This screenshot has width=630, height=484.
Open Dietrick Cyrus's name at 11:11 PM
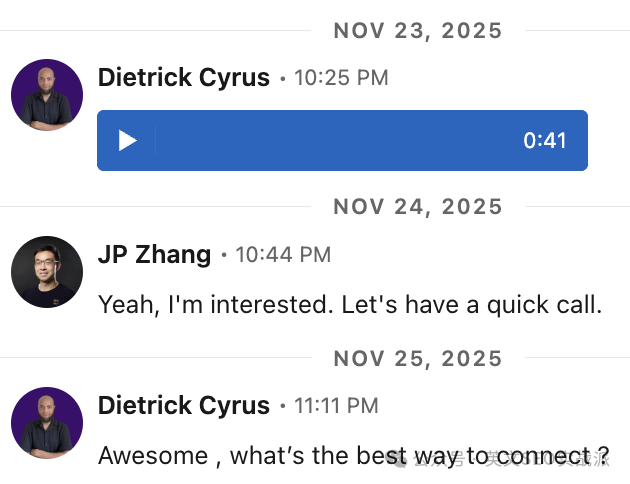click(184, 405)
